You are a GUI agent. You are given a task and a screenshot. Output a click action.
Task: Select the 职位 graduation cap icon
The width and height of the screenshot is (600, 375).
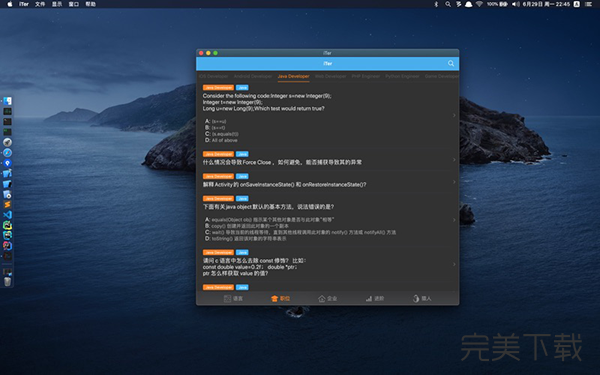274,298
